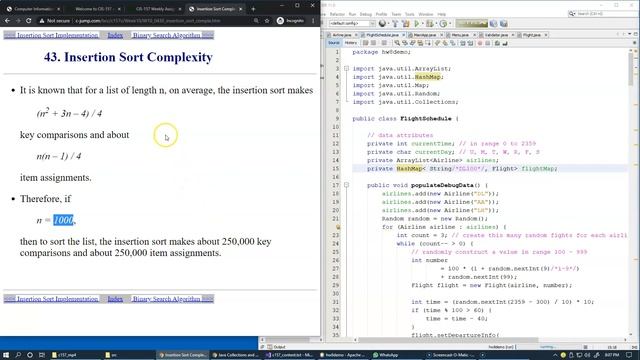Open a new Chrome tab

click(253, 9)
